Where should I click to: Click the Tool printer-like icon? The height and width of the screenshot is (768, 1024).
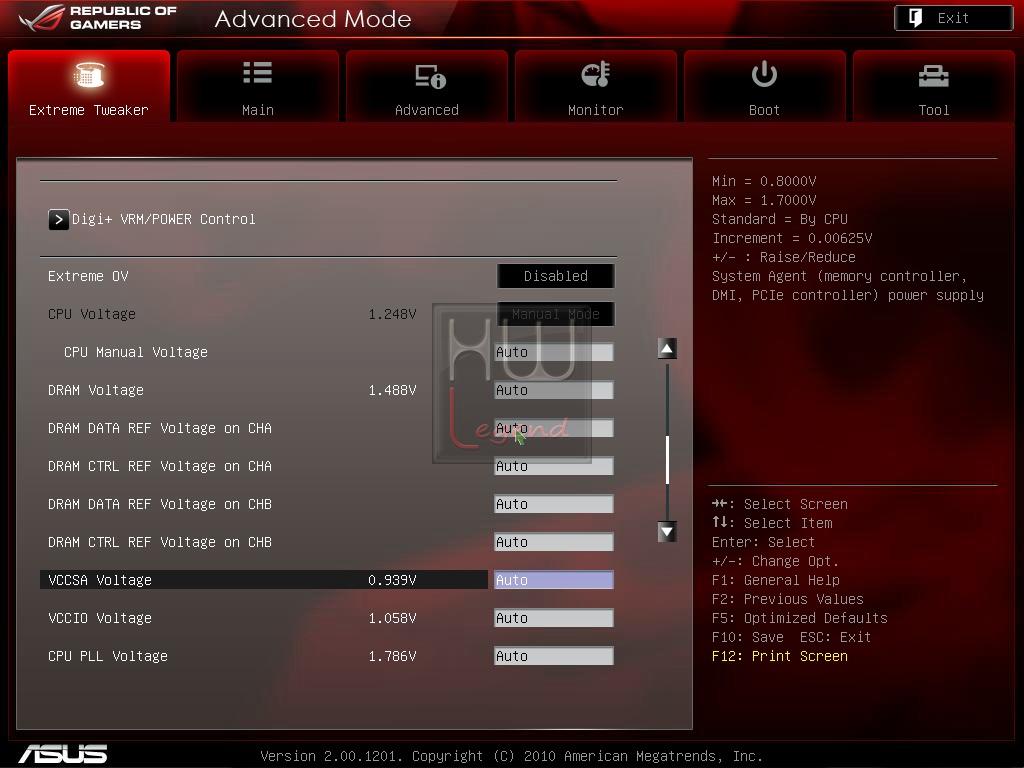pyautogui.click(x=933, y=76)
